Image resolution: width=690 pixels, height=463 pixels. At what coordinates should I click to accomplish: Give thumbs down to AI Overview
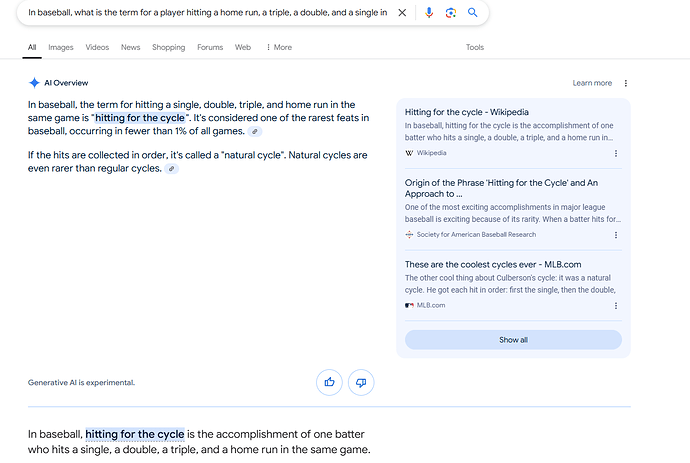pos(361,382)
